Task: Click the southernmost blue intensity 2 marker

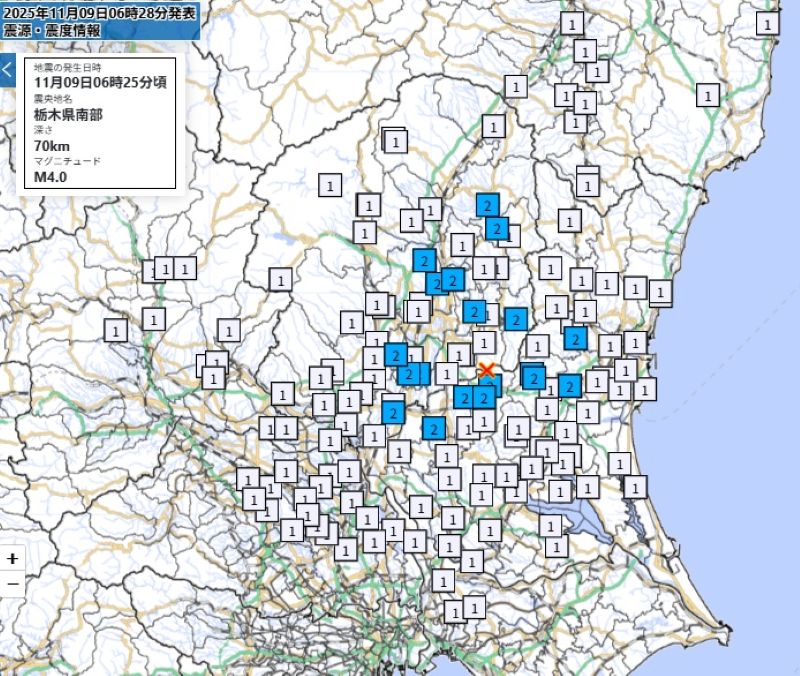Action: (432, 429)
